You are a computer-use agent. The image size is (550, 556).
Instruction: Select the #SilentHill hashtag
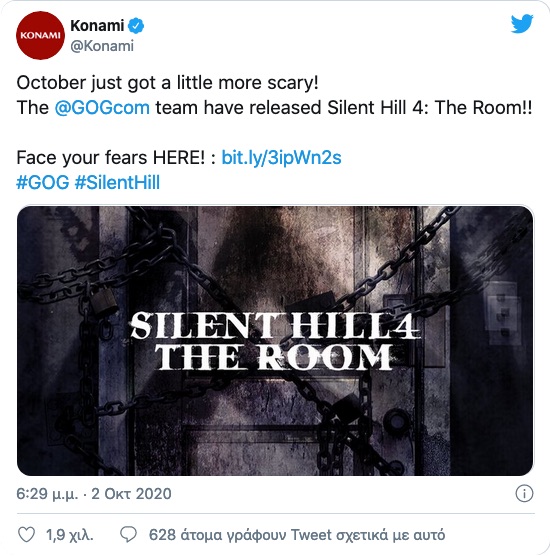click(117, 182)
